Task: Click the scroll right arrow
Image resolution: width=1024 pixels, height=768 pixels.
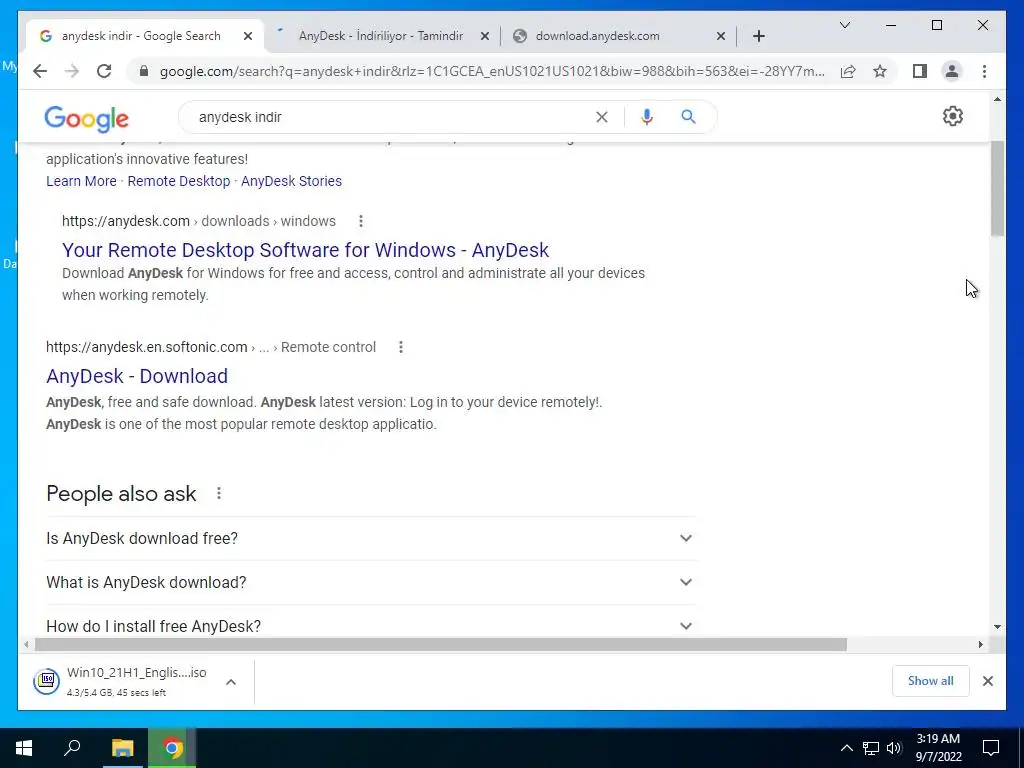Action: coord(980,645)
